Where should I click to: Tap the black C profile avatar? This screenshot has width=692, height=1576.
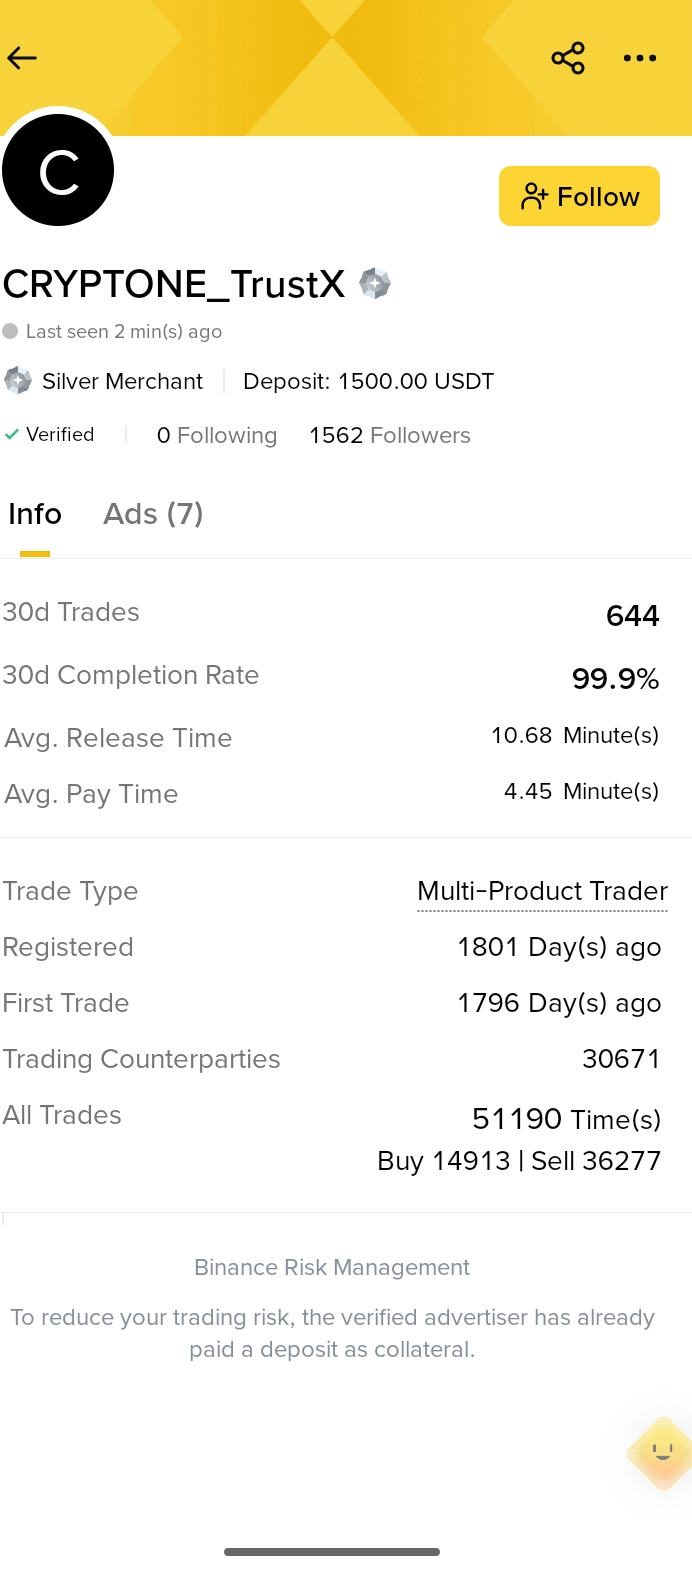(x=58, y=170)
